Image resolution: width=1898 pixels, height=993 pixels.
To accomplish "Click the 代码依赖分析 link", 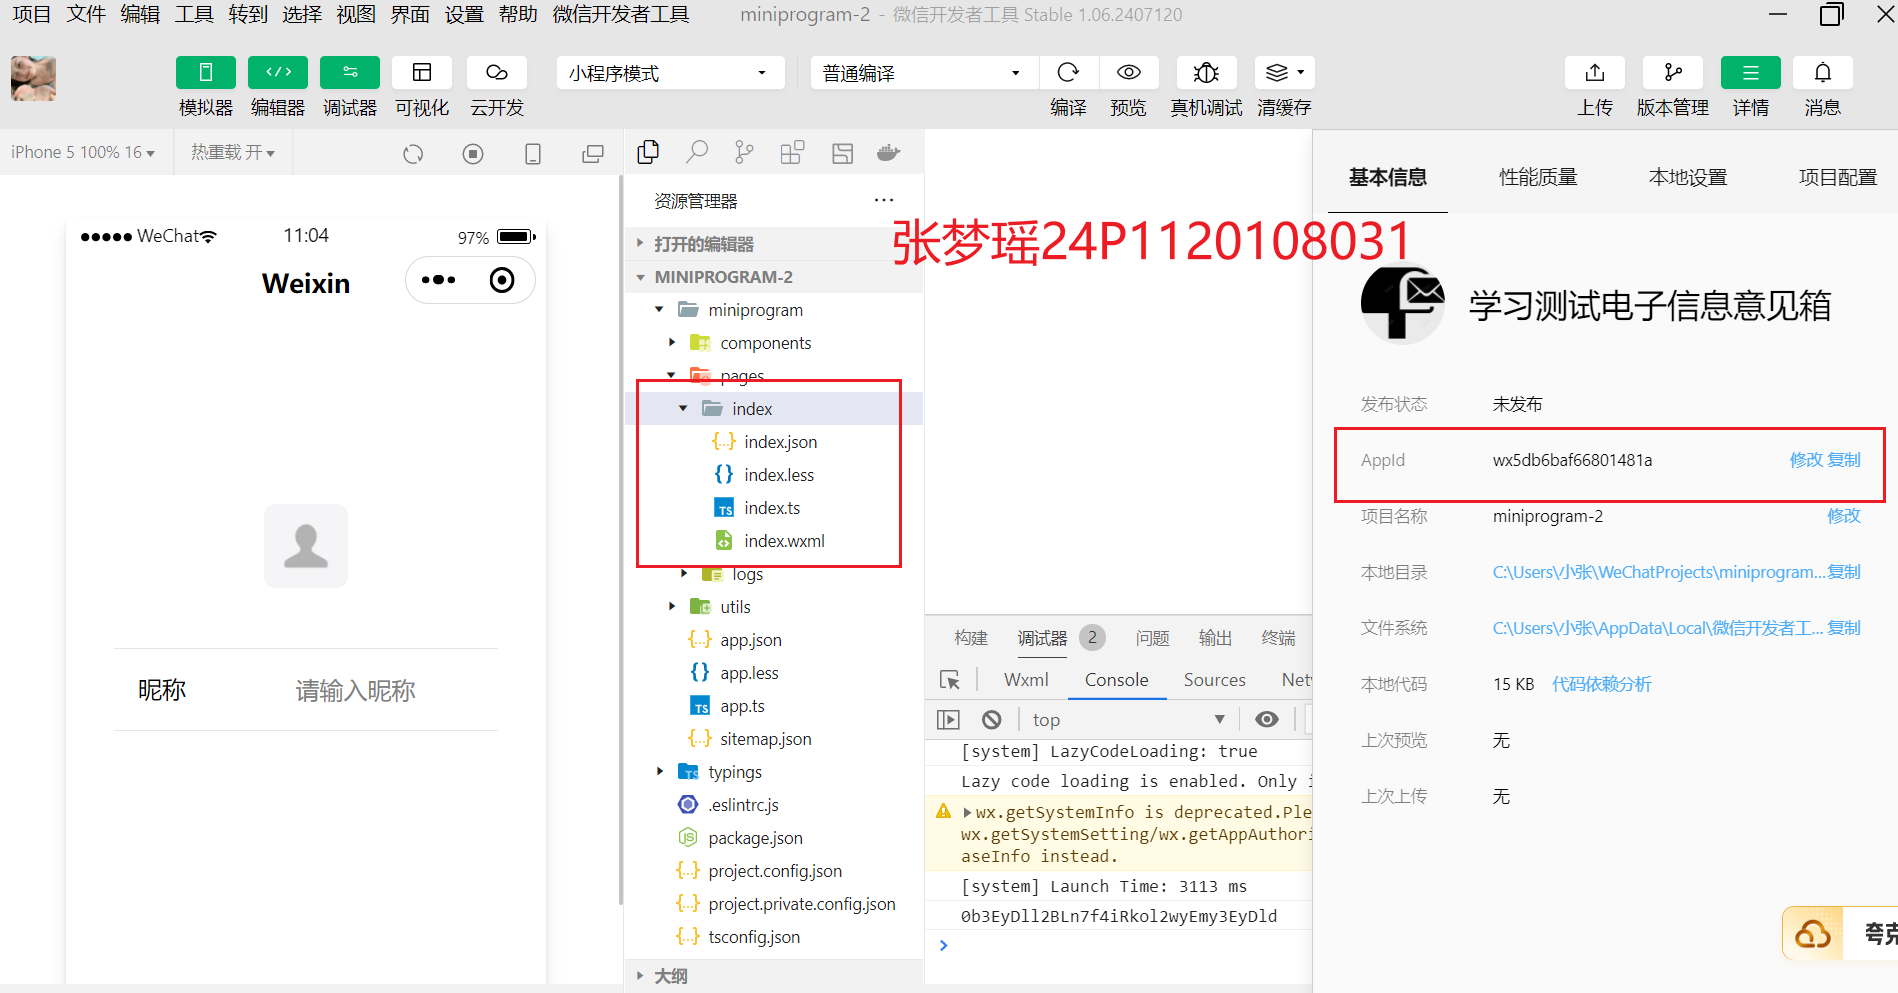I will pyautogui.click(x=1601, y=684).
